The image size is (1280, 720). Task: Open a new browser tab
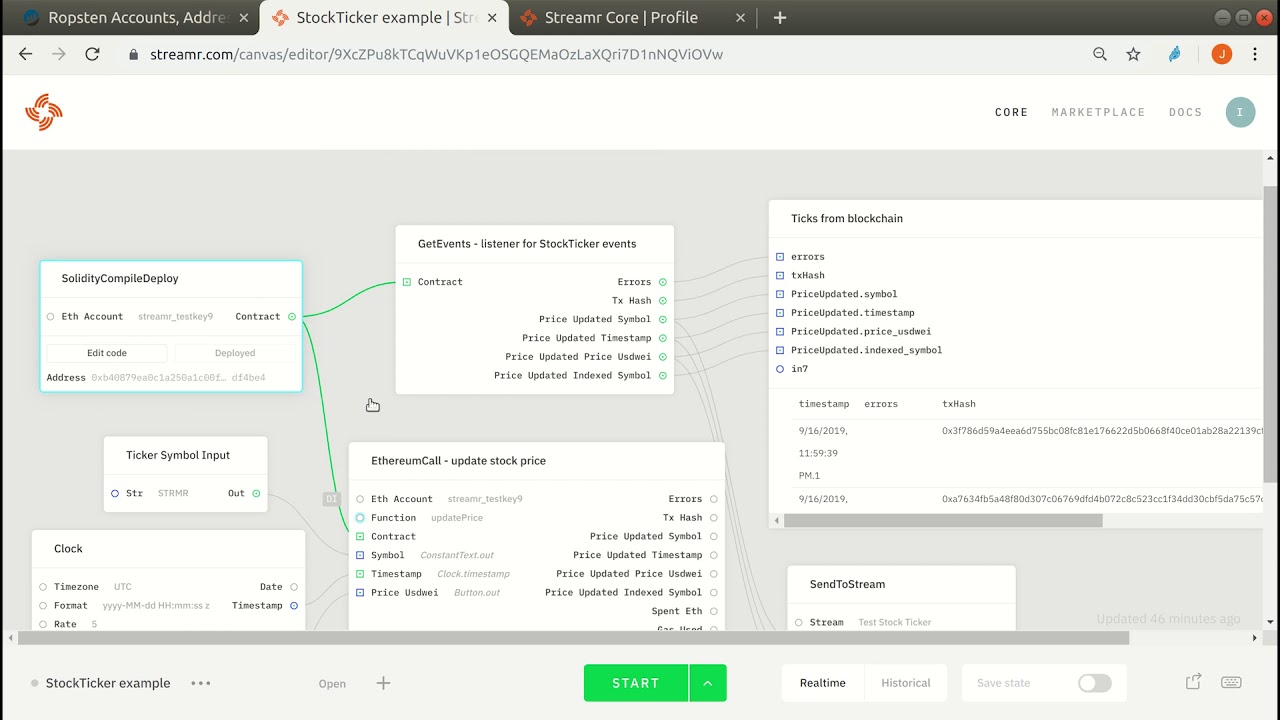780,18
